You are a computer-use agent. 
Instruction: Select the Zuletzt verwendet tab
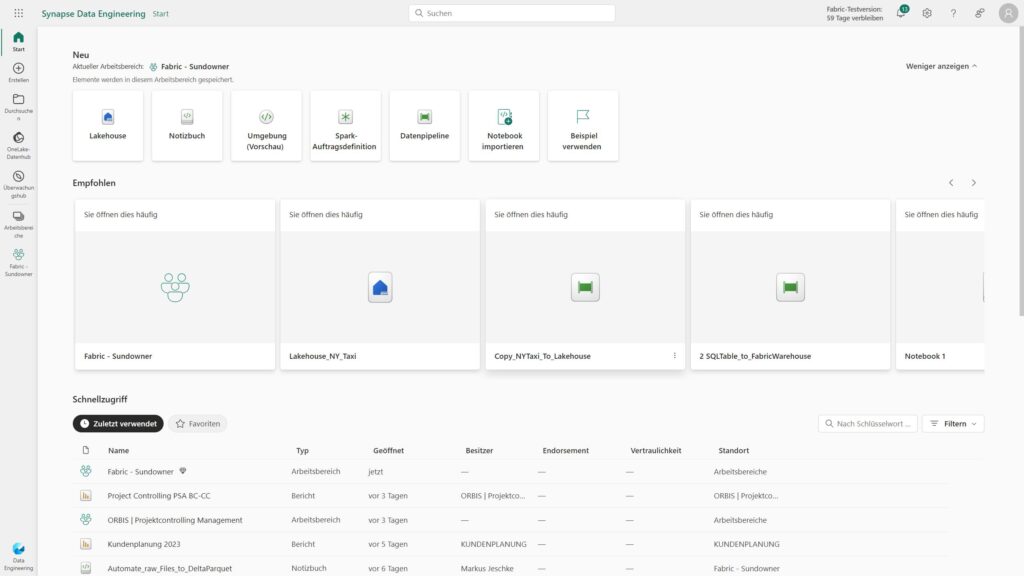tap(118, 424)
